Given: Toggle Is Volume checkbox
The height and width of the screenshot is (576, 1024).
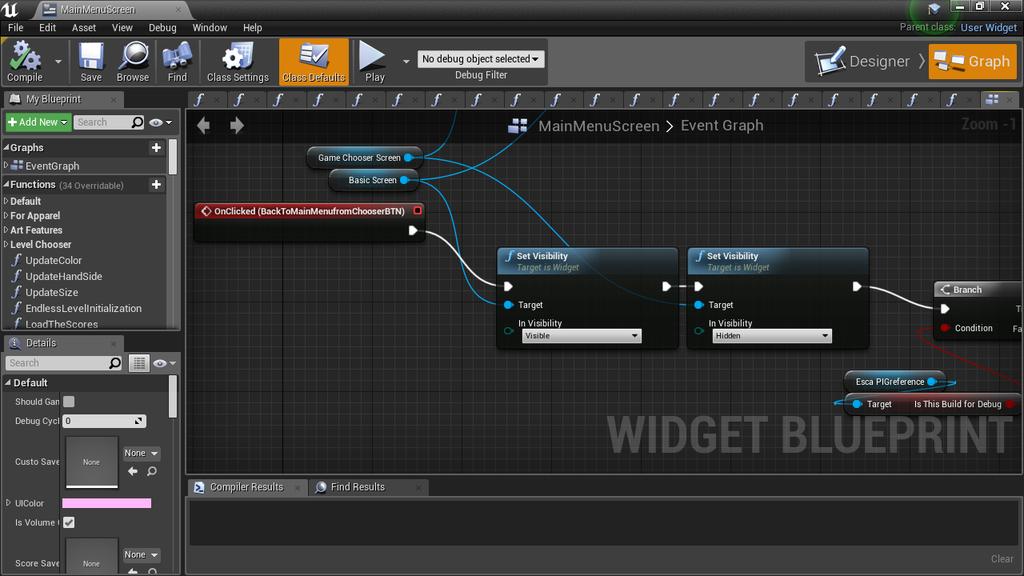Looking at the screenshot, I should coord(69,522).
